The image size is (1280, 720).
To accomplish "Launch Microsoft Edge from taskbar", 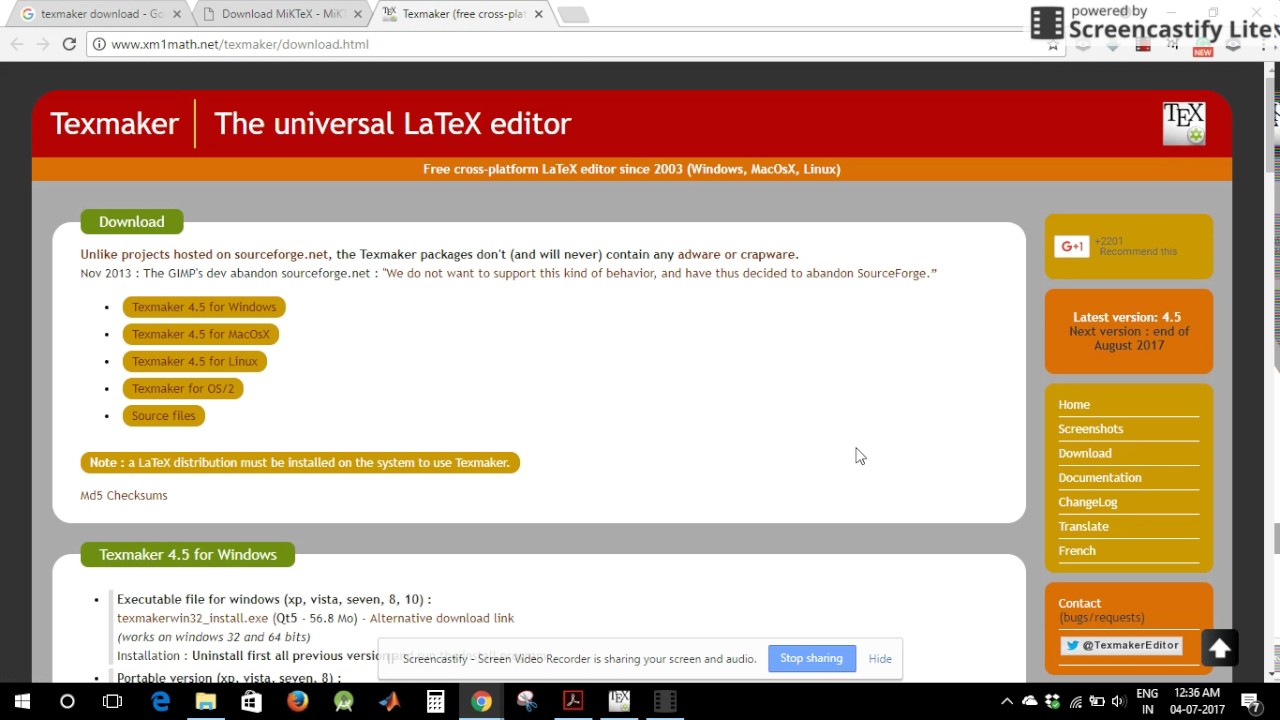I will (x=160, y=701).
